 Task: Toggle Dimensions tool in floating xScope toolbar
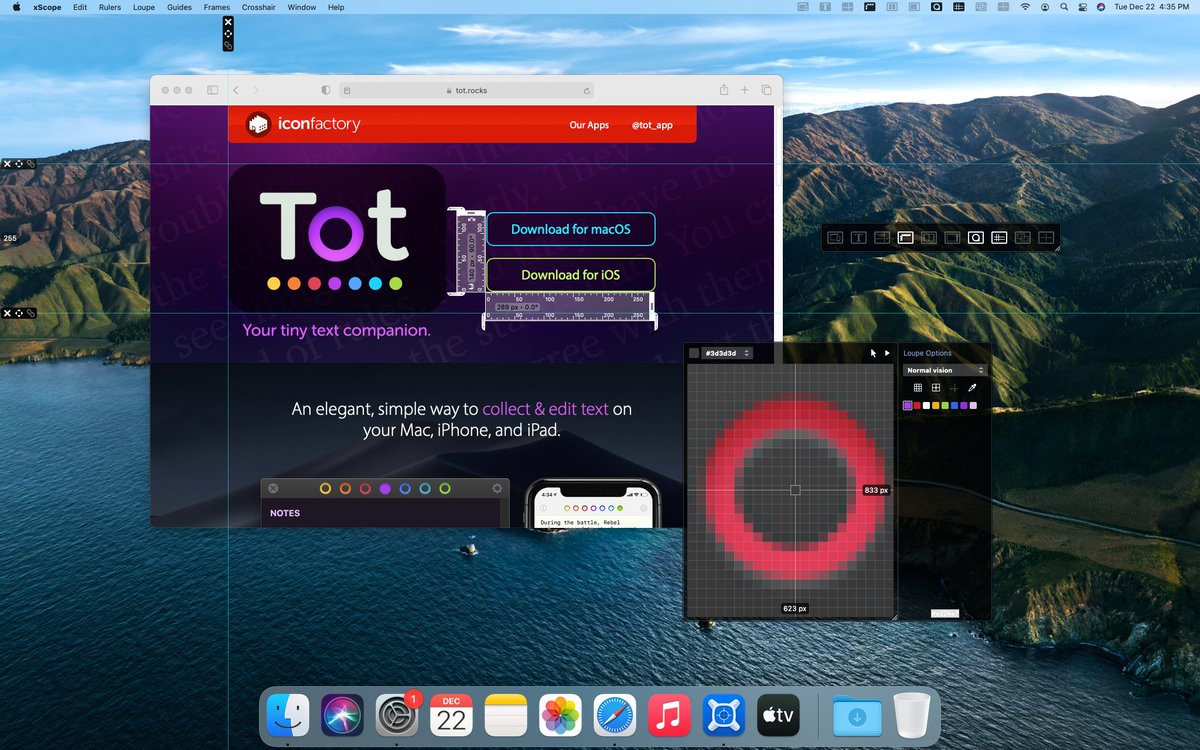pos(881,238)
